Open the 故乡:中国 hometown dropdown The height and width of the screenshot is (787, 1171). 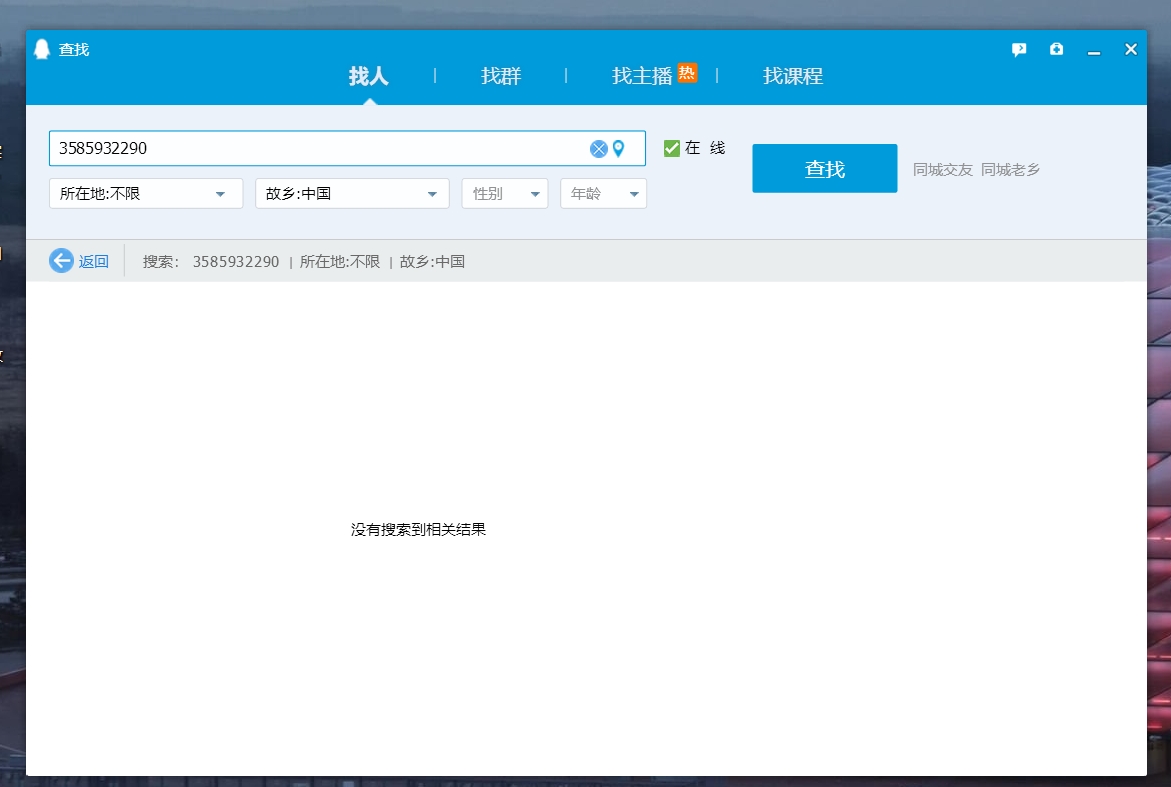pyautogui.click(x=352, y=194)
